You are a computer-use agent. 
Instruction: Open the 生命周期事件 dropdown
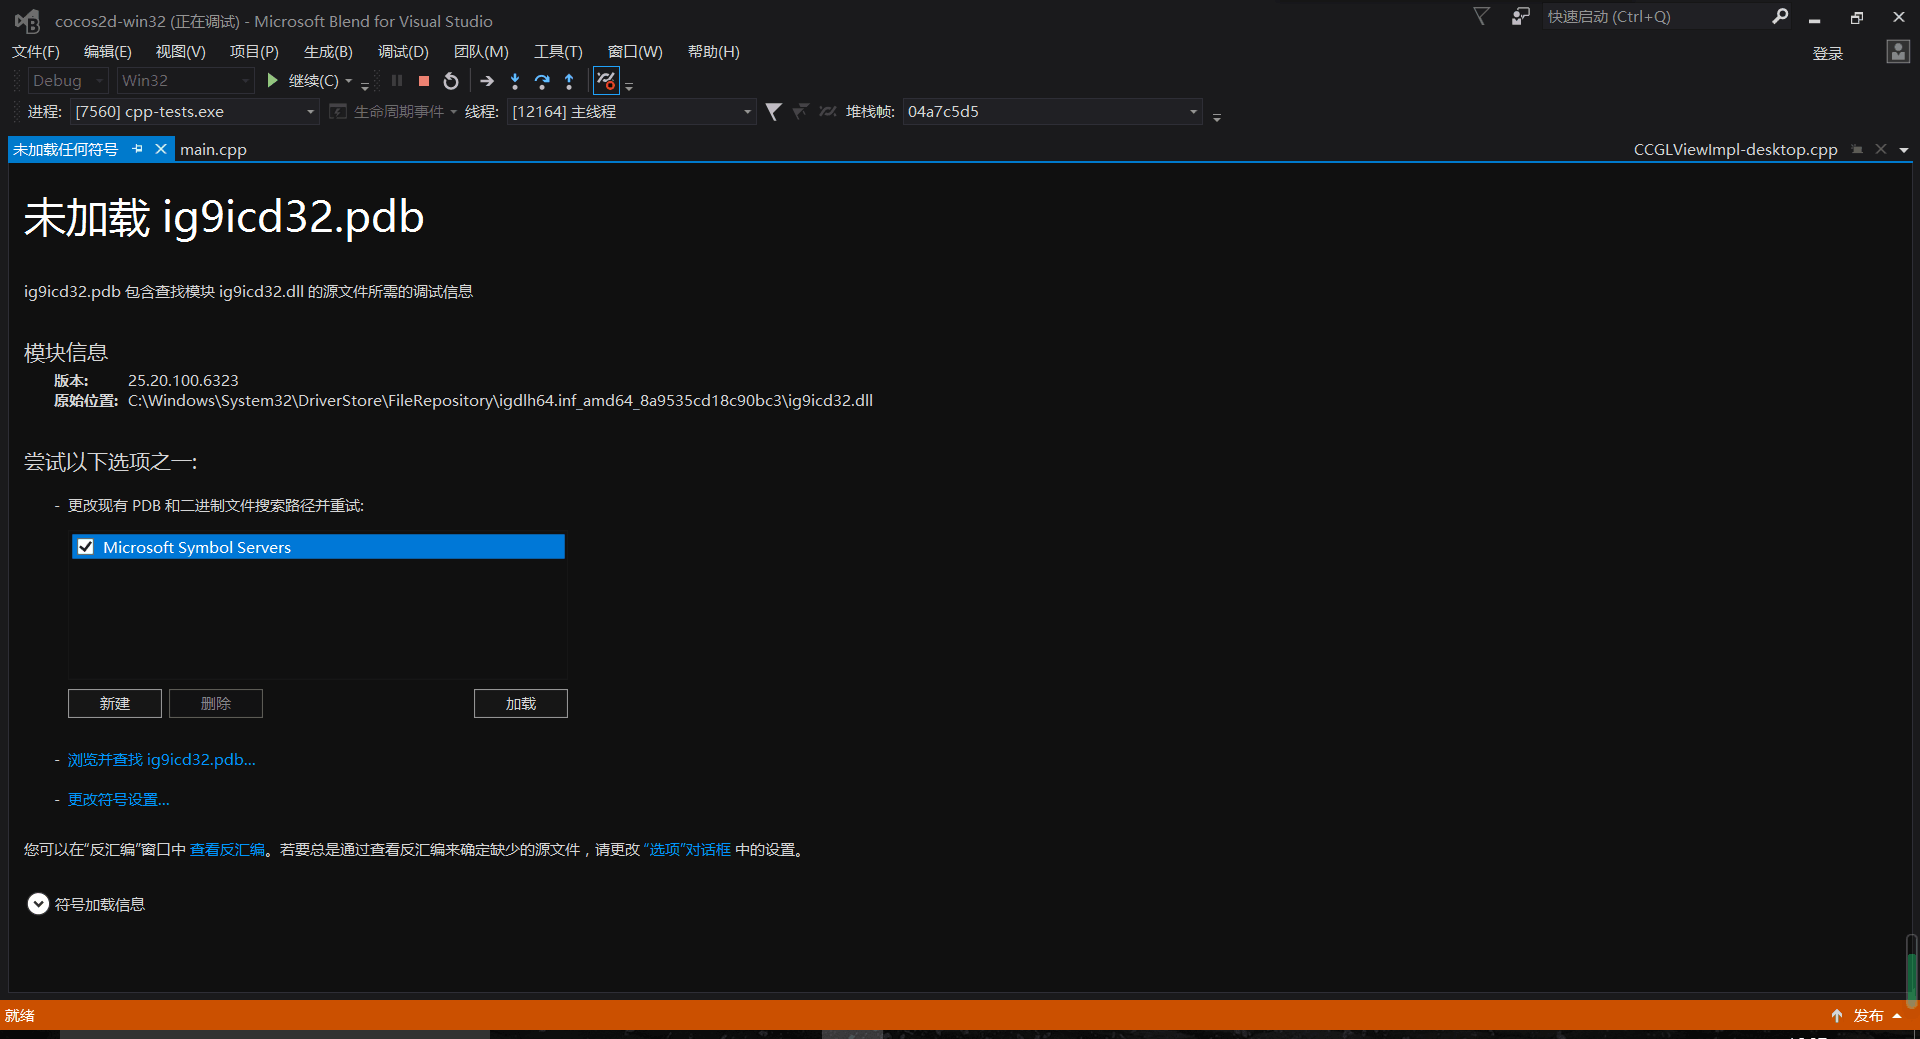tap(453, 111)
